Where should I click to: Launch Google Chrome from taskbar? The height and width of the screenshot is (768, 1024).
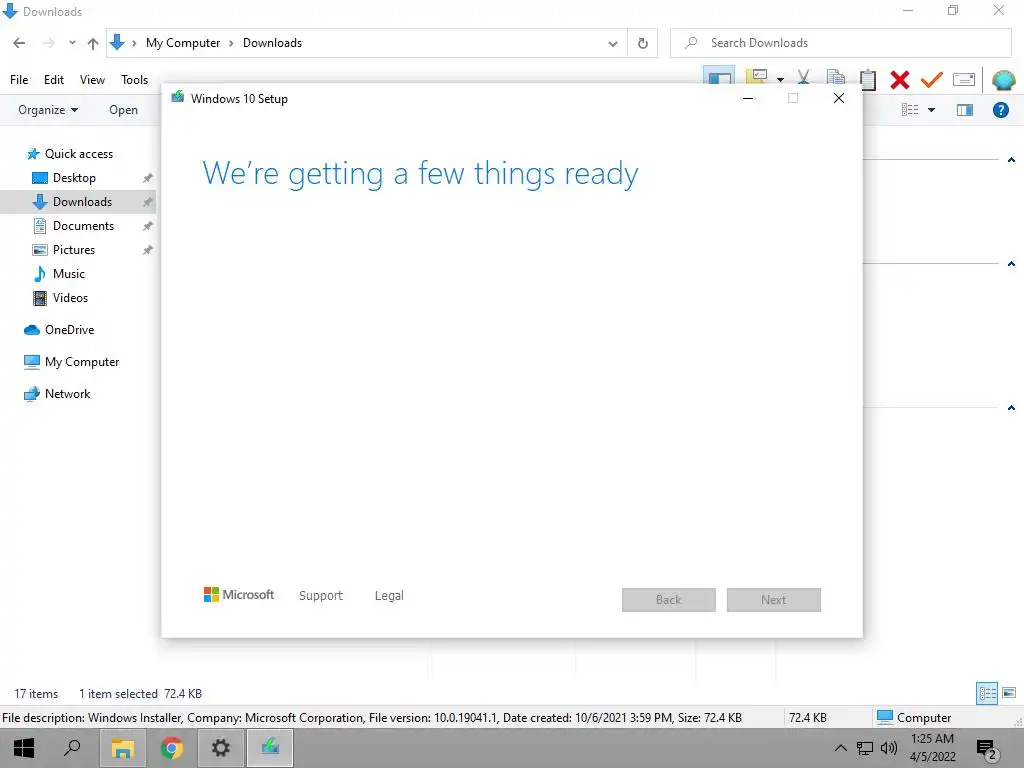click(172, 748)
